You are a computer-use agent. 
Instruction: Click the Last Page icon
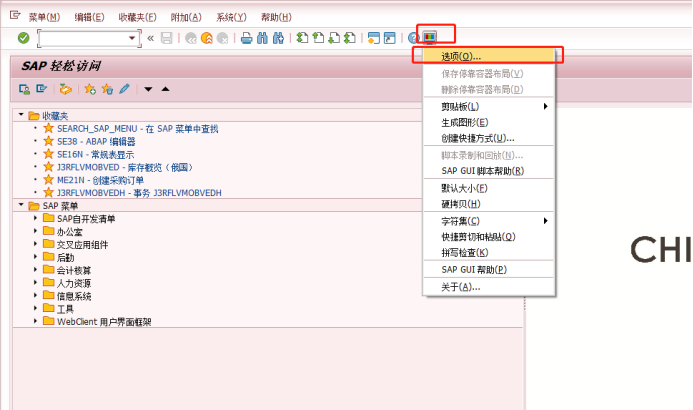click(x=350, y=38)
